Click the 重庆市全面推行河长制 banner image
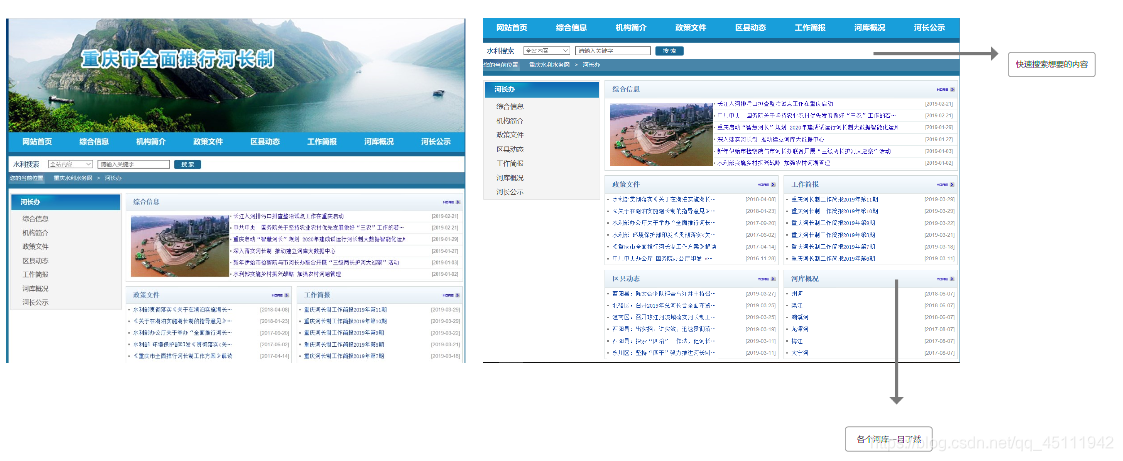Image resolution: width=1123 pixels, height=461 pixels. [236, 75]
